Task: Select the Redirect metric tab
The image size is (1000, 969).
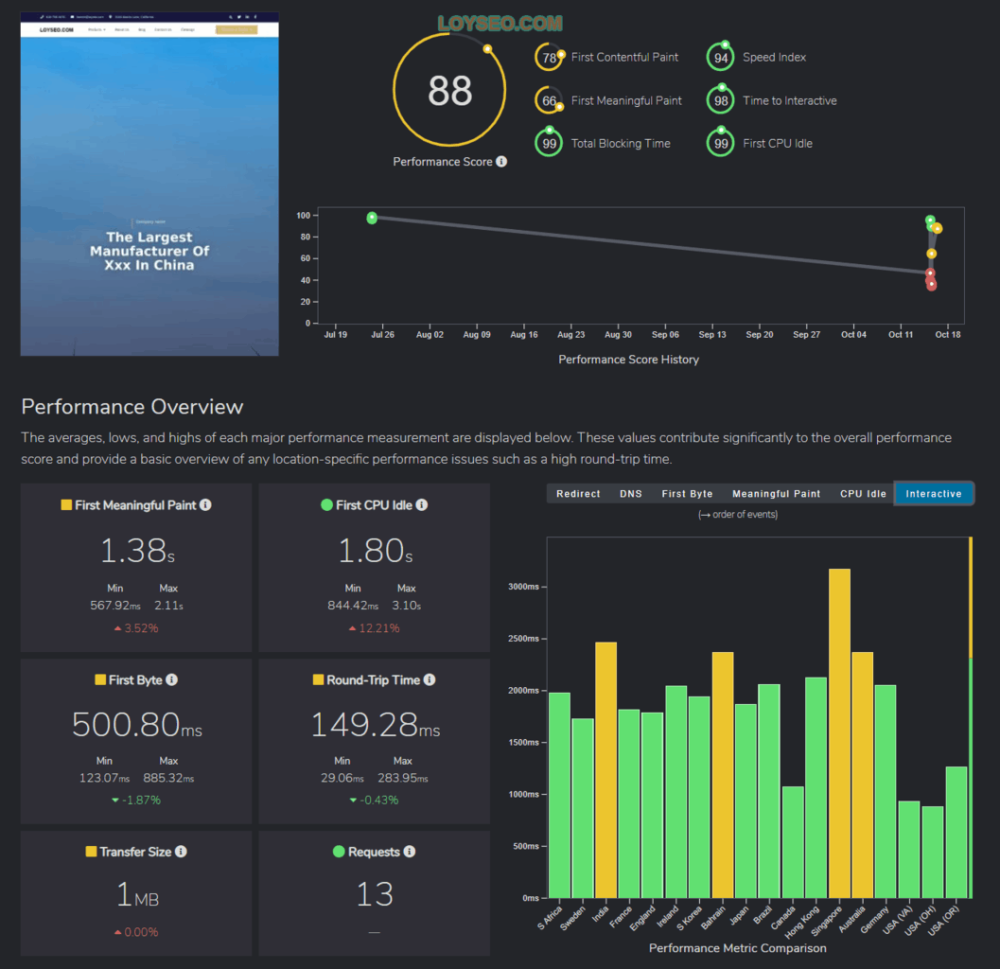Action: pyautogui.click(x=578, y=493)
